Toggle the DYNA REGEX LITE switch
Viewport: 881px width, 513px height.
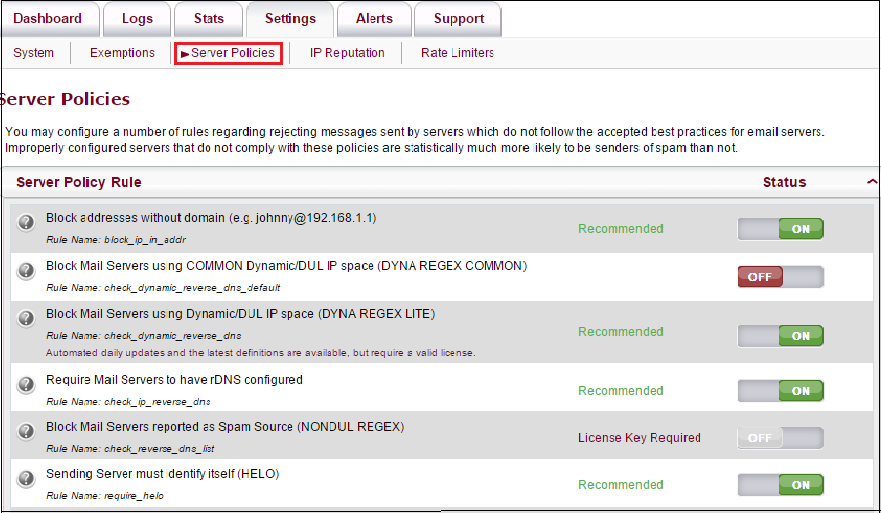pos(780,336)
